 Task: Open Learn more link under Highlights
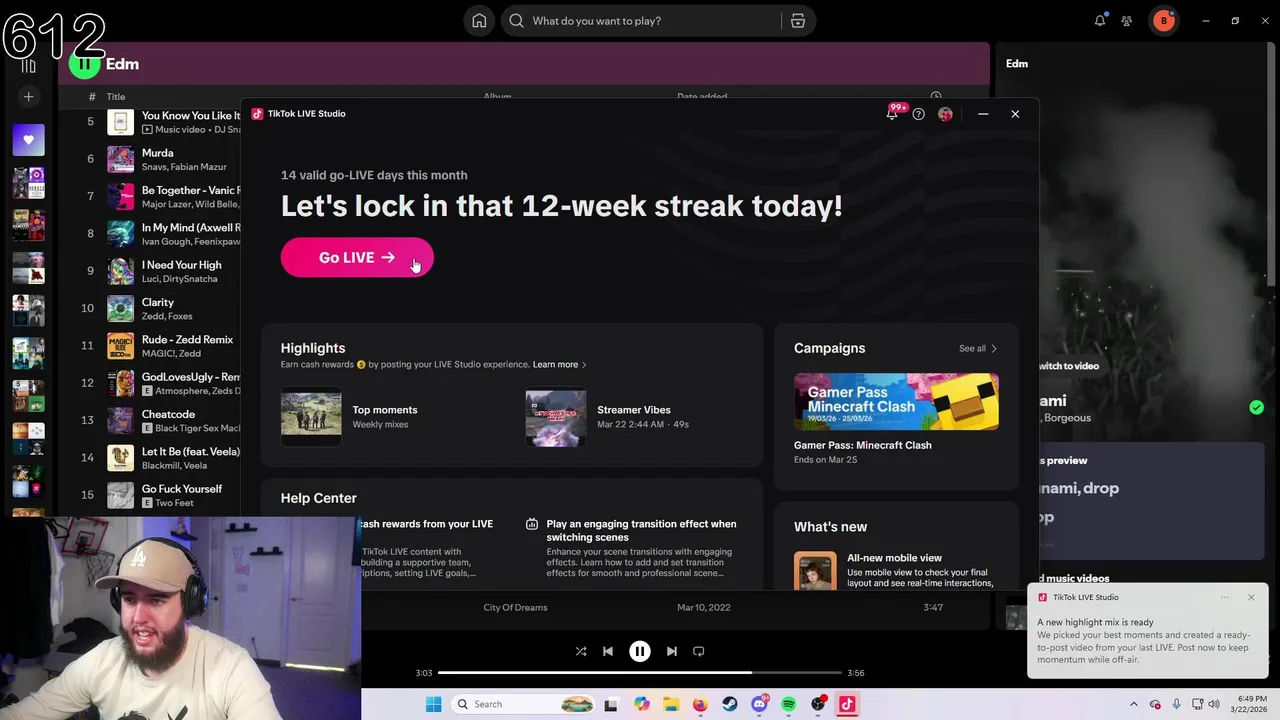point(559,365)
